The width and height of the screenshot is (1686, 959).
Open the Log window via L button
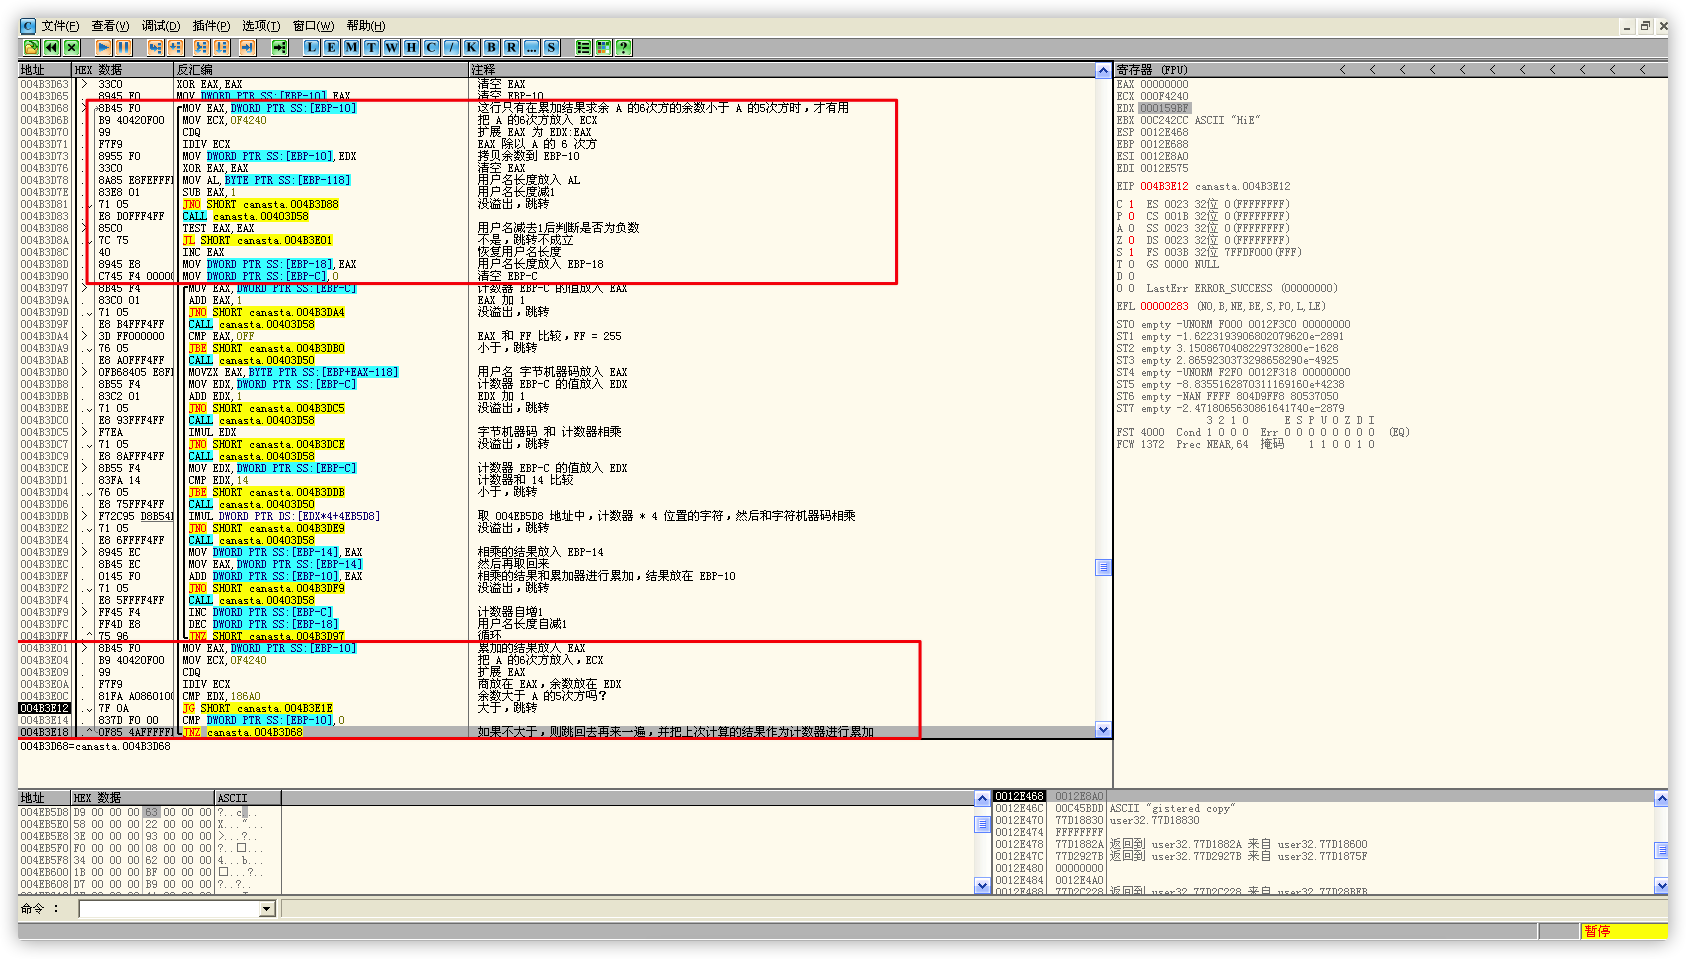312,47
